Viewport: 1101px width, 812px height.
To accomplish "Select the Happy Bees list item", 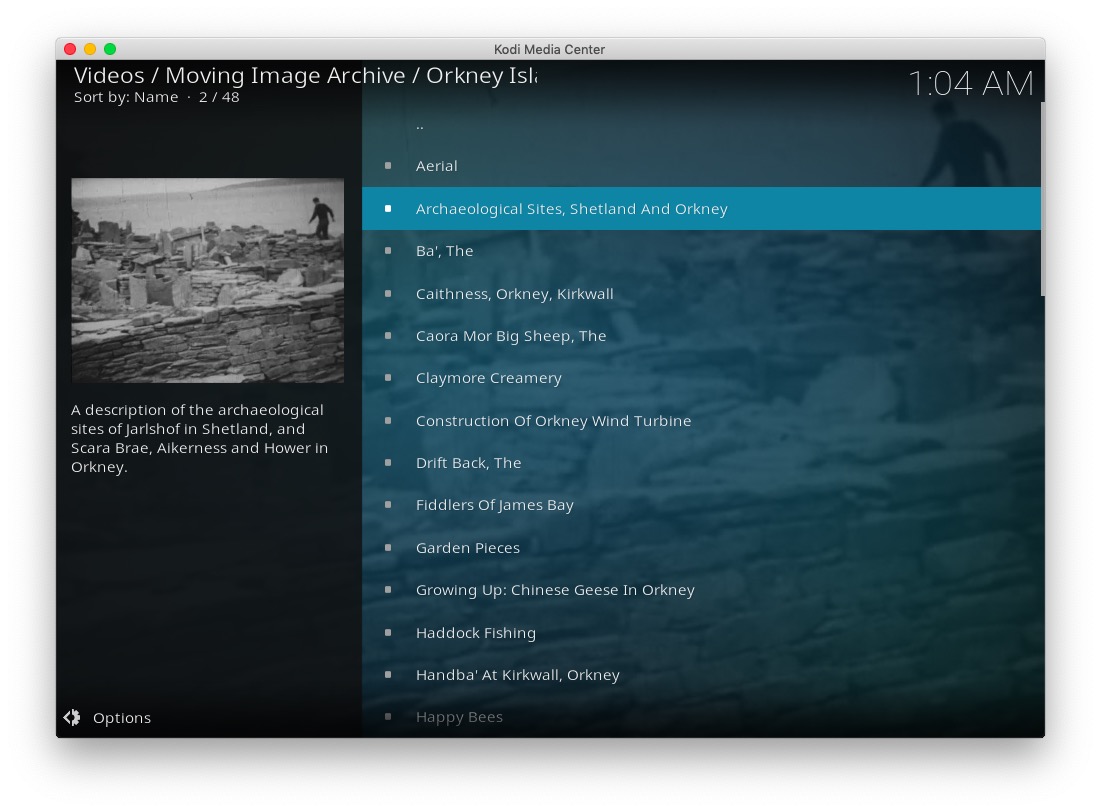I will (459, 717).
